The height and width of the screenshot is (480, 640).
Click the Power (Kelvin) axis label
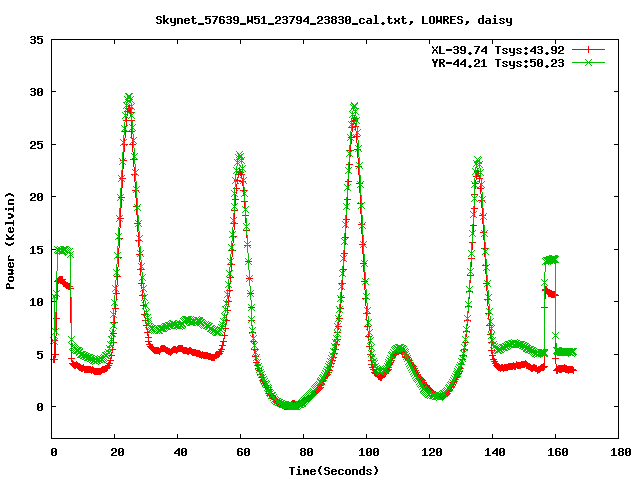click(x=10, y=241)
